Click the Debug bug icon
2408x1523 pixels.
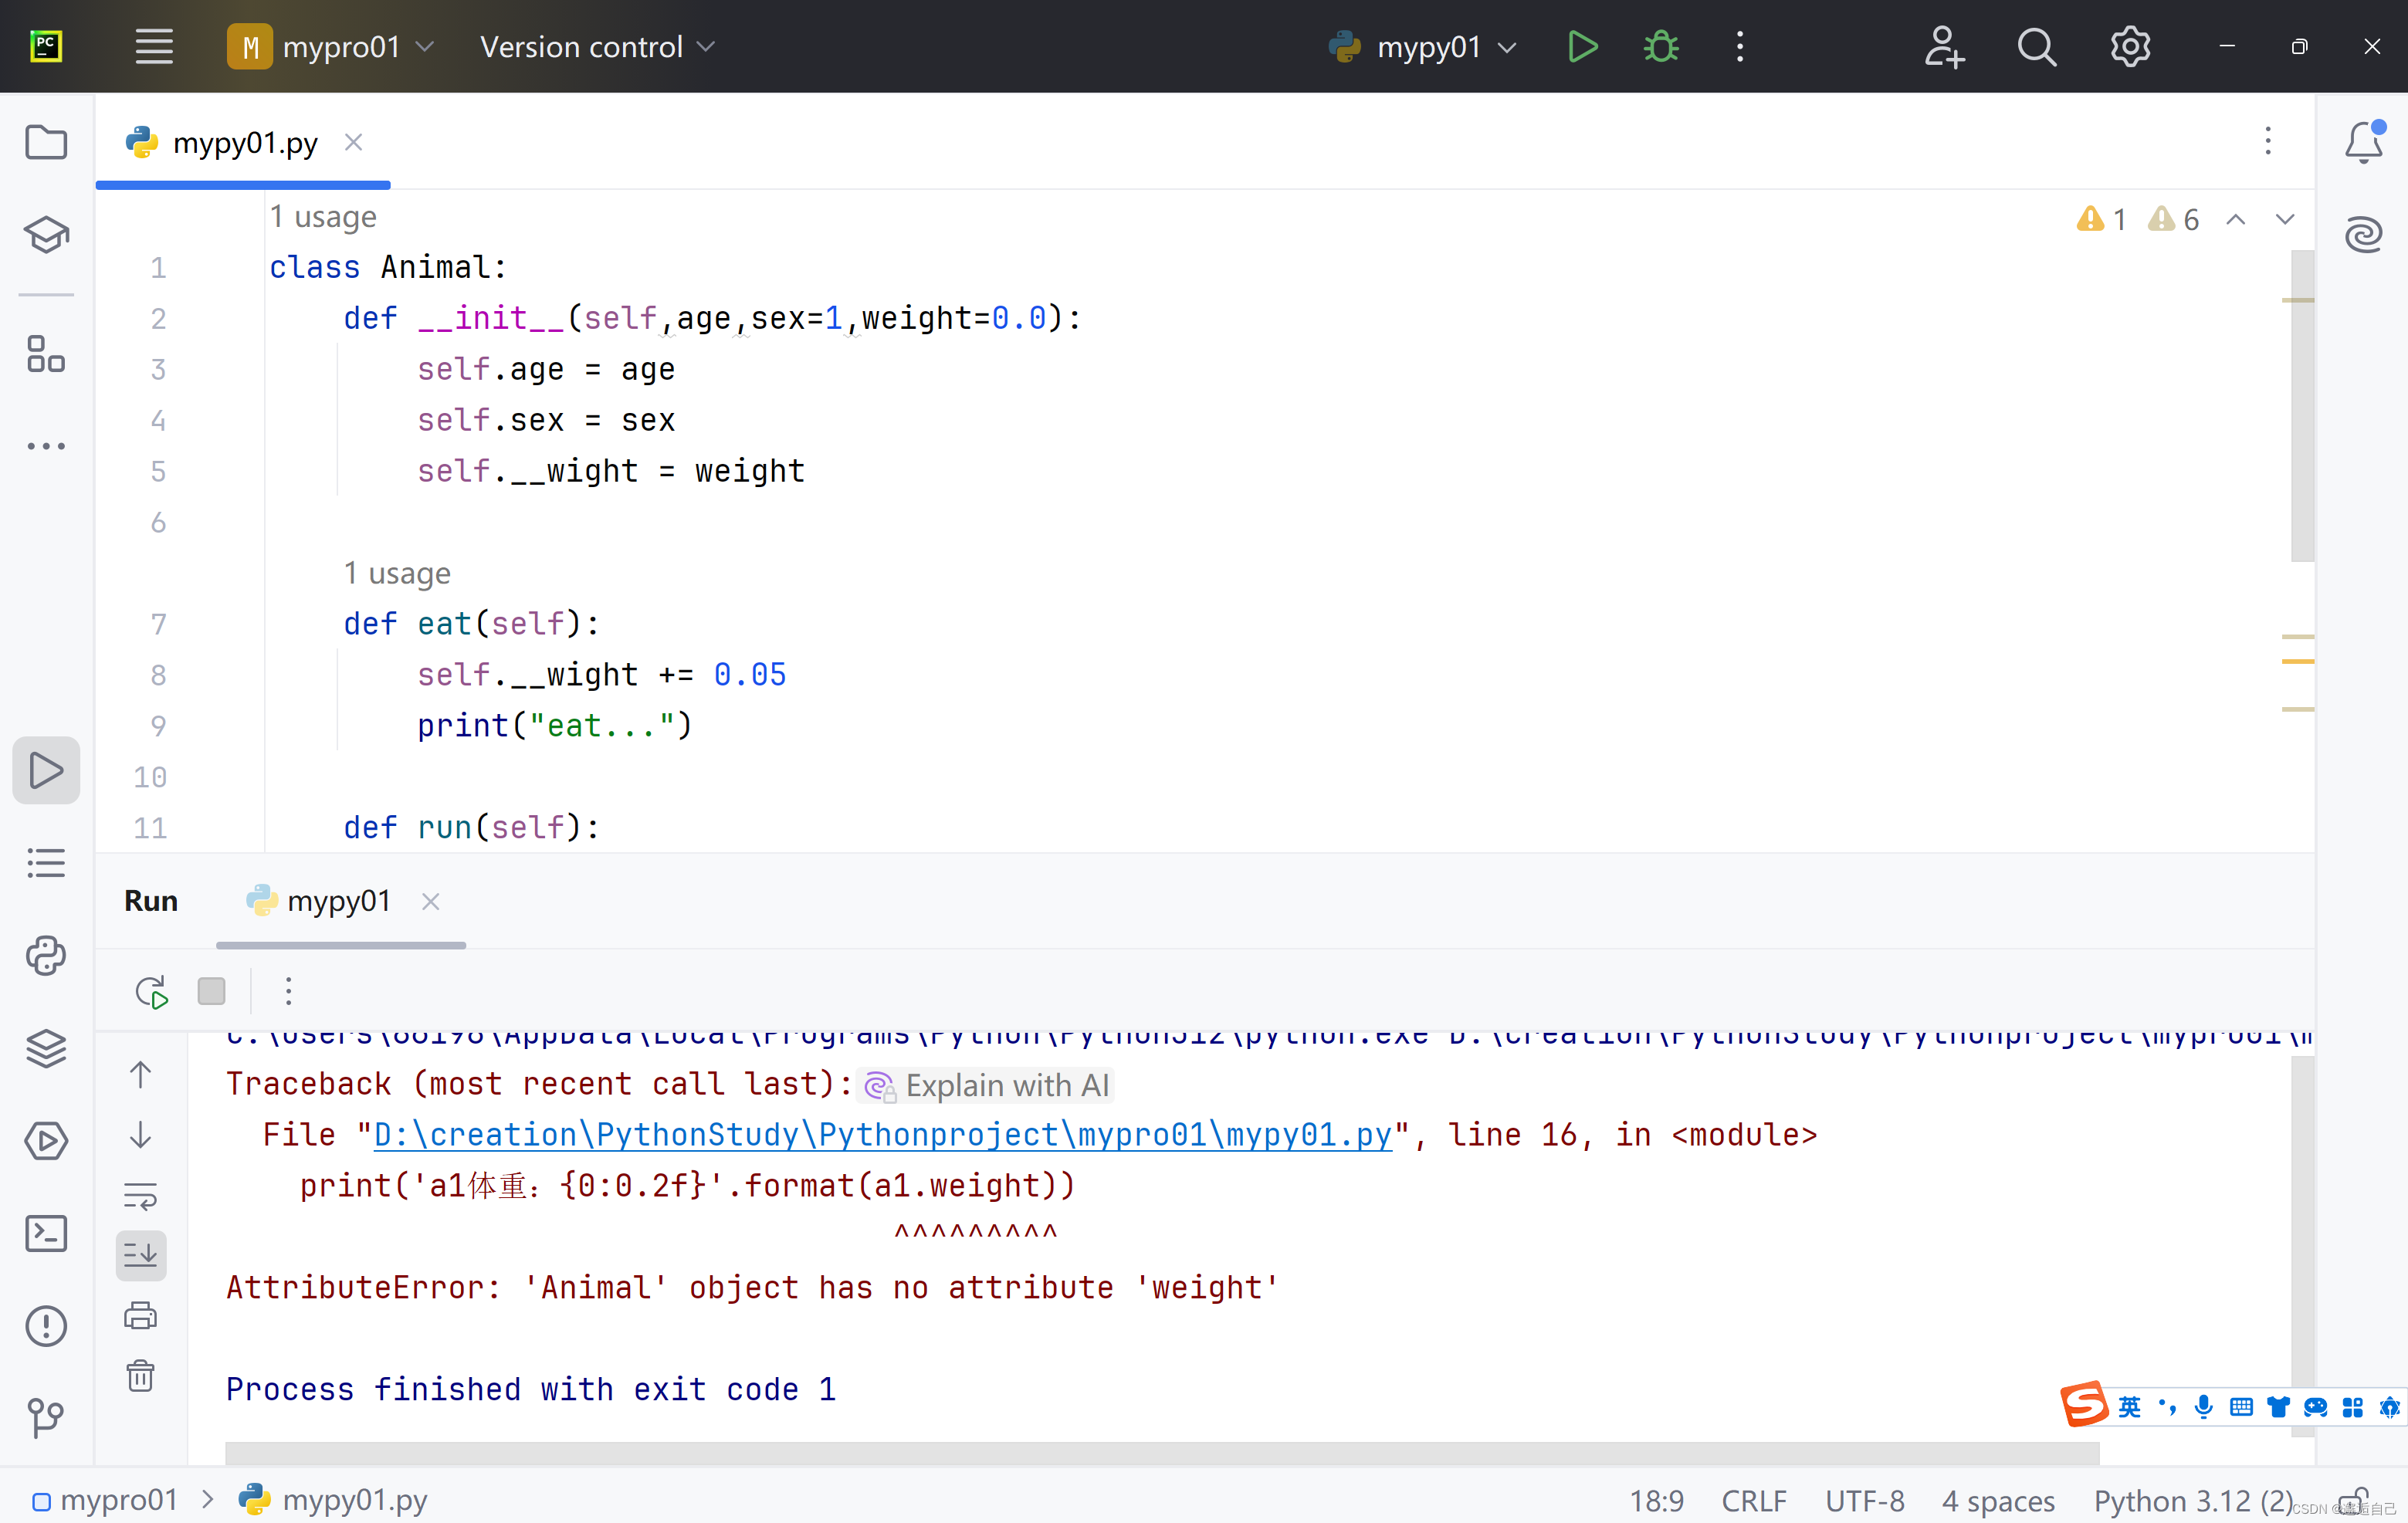1661,47
